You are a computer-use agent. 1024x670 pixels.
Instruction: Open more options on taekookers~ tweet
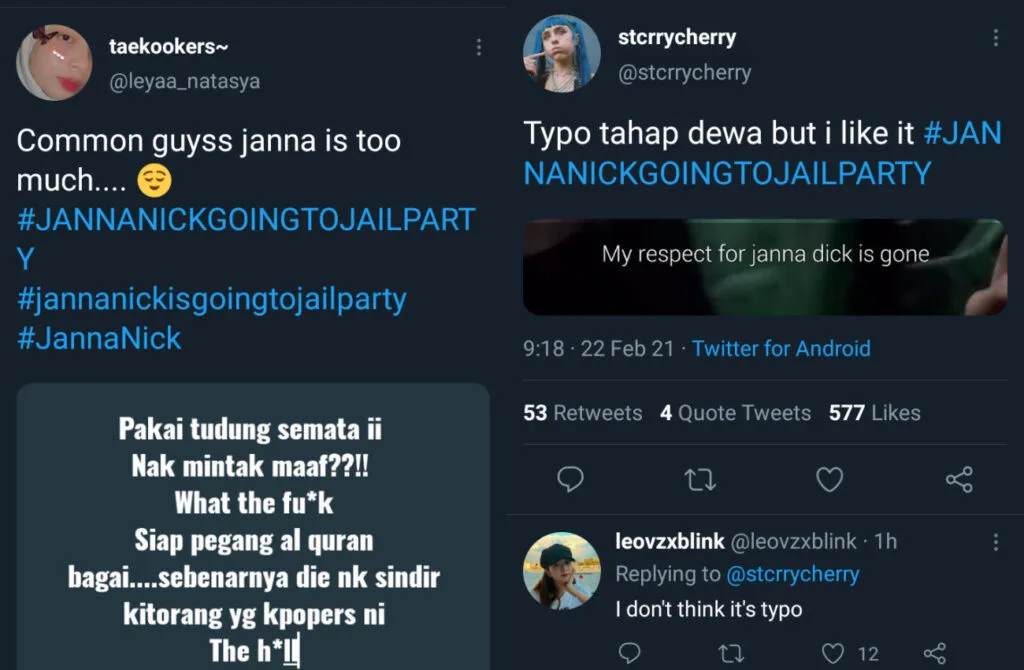pos(479,47)
